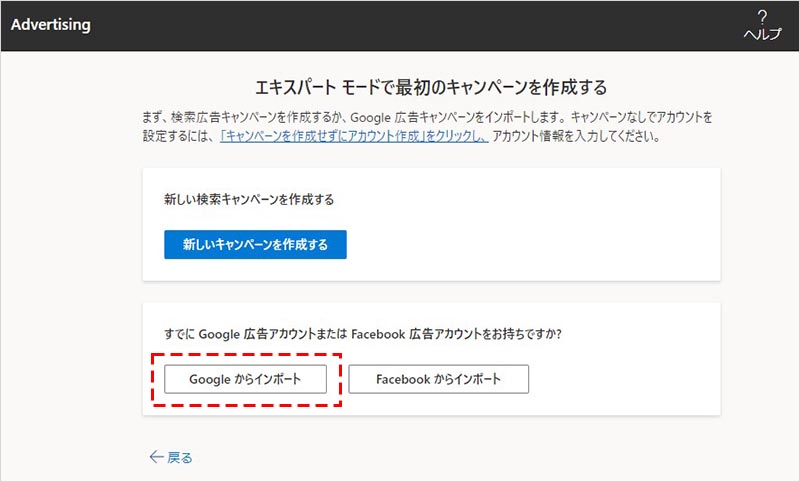Viewport: 800px width, 482px height.
Task: Click the gray gap between the two cards
Action: click(x=432, y=291)
